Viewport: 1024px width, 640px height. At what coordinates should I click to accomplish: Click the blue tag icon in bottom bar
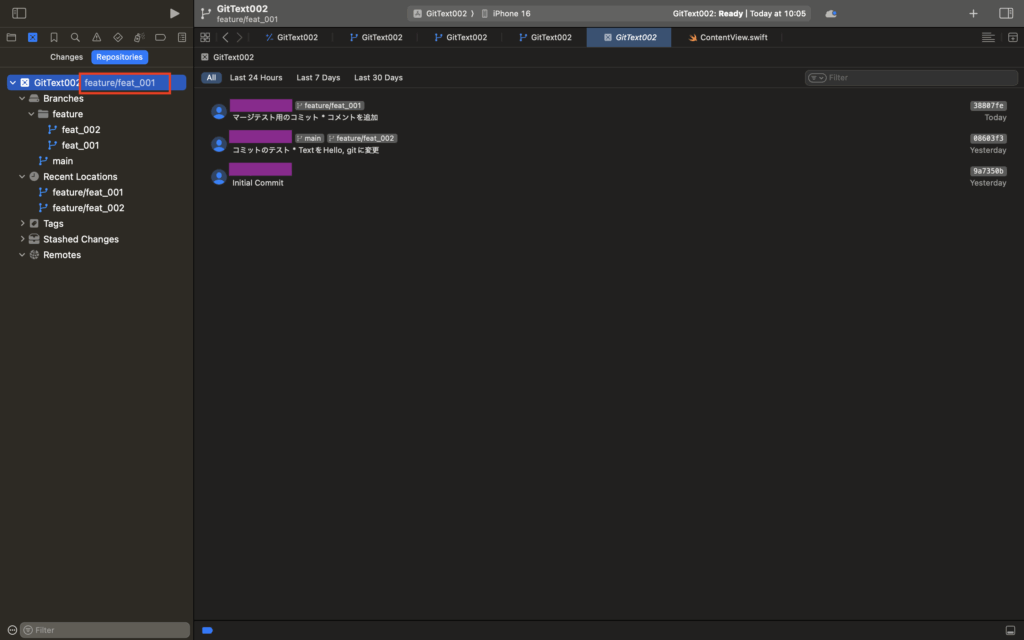coord(208,630)
